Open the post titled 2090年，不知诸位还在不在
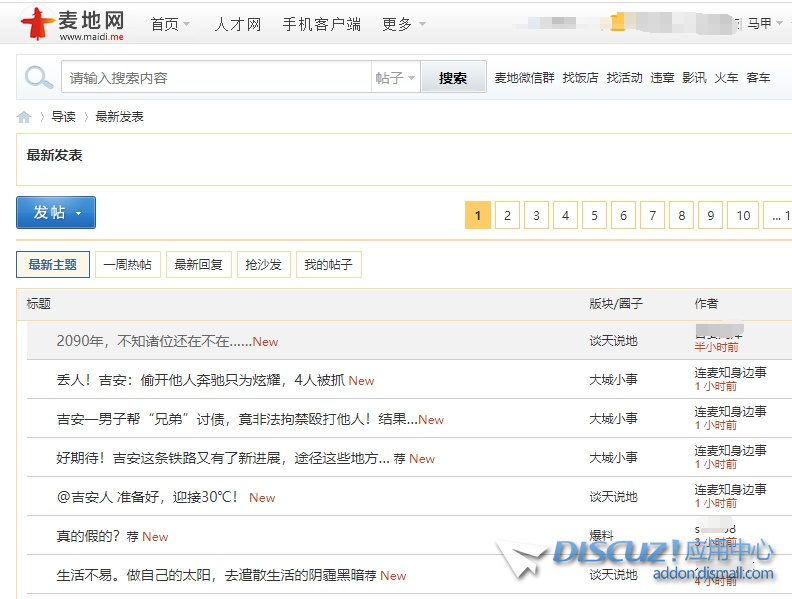792x599 pixels. [x=153, y=341]
